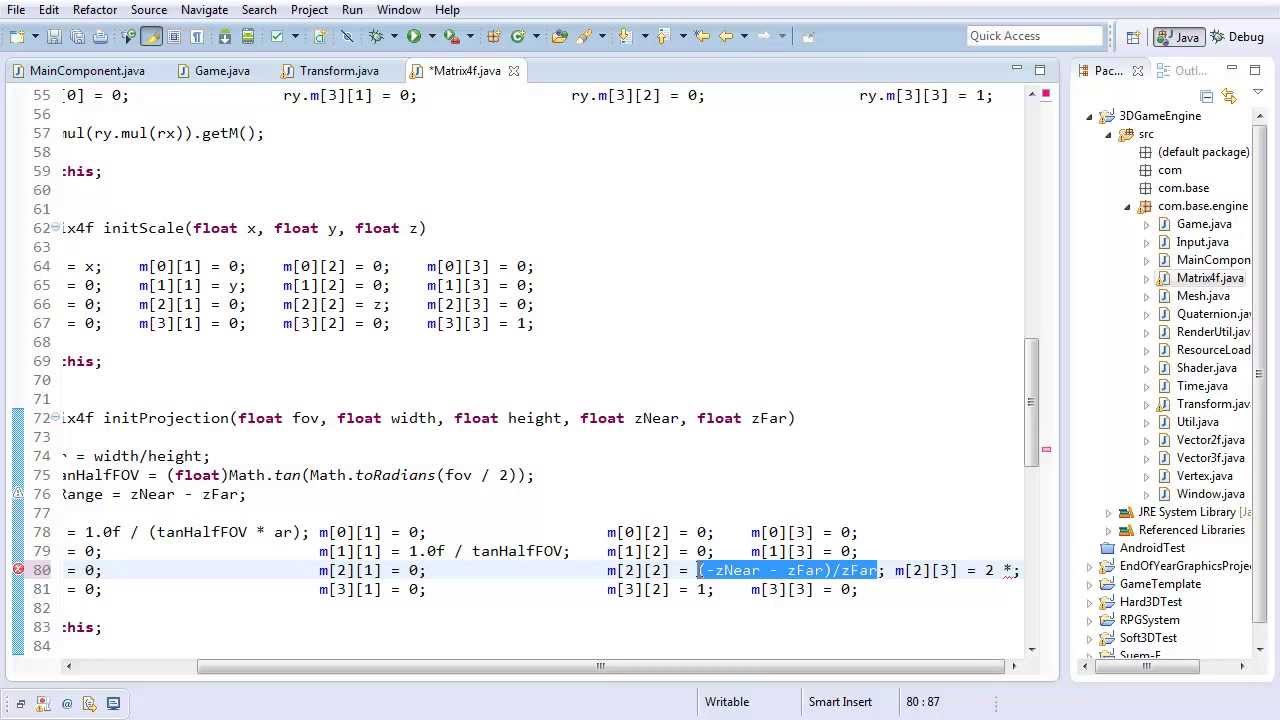1280x720 pixels.
Task: Collapse the 3DGameEngine project node
Action: [1090, 116]
